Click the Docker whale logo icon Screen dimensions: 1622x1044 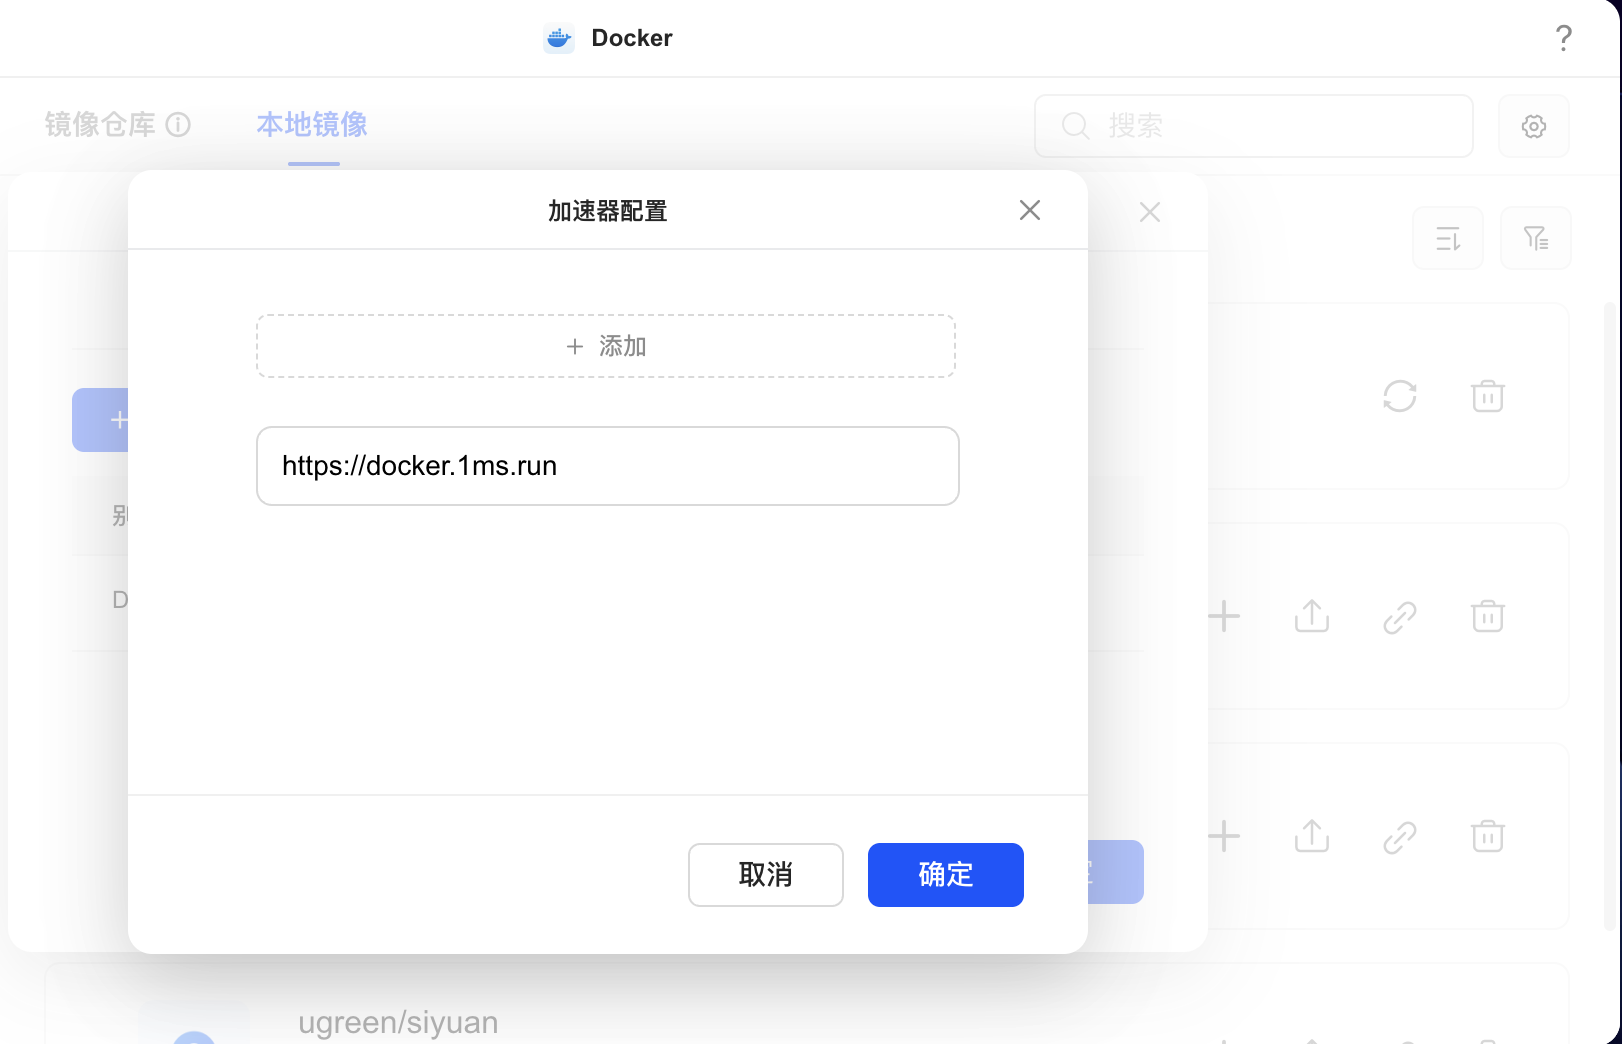[x=559, y=38]
